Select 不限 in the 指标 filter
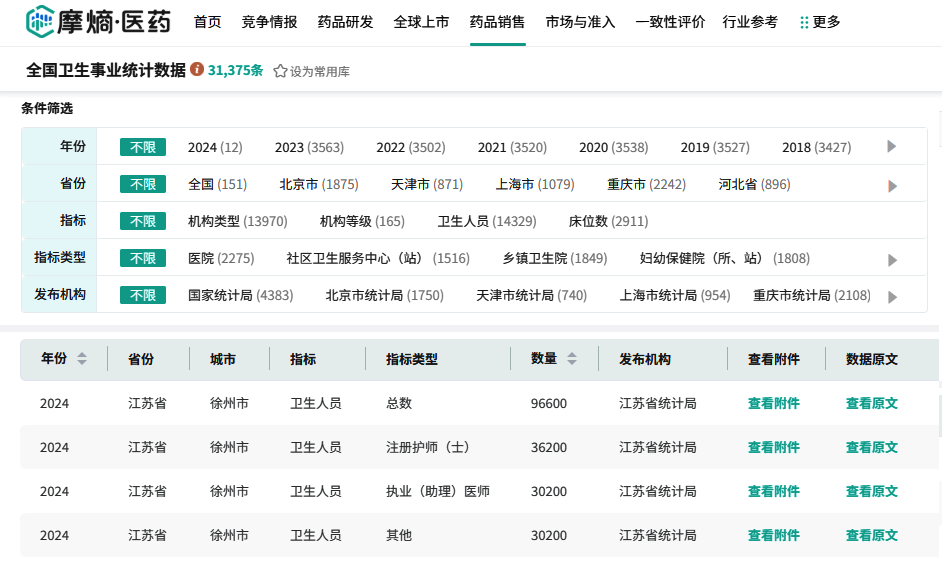Viewport: 942px width, 569px height. [142, 221]
